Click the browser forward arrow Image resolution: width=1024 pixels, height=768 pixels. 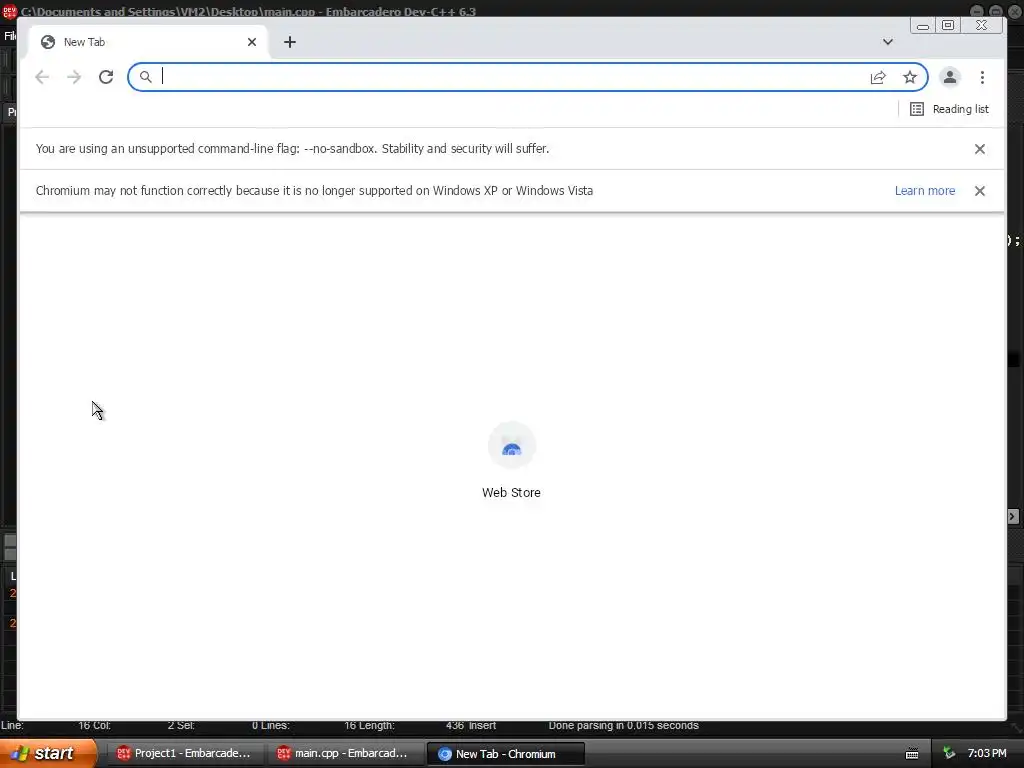pos(74,77)
